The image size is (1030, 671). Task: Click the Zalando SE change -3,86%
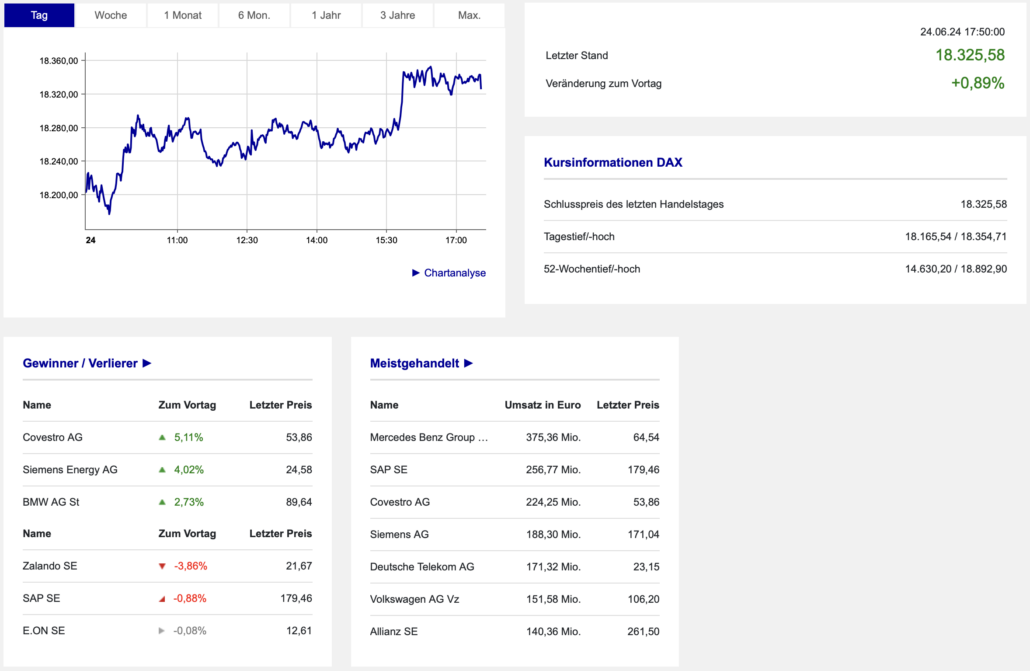coord(190,566)
